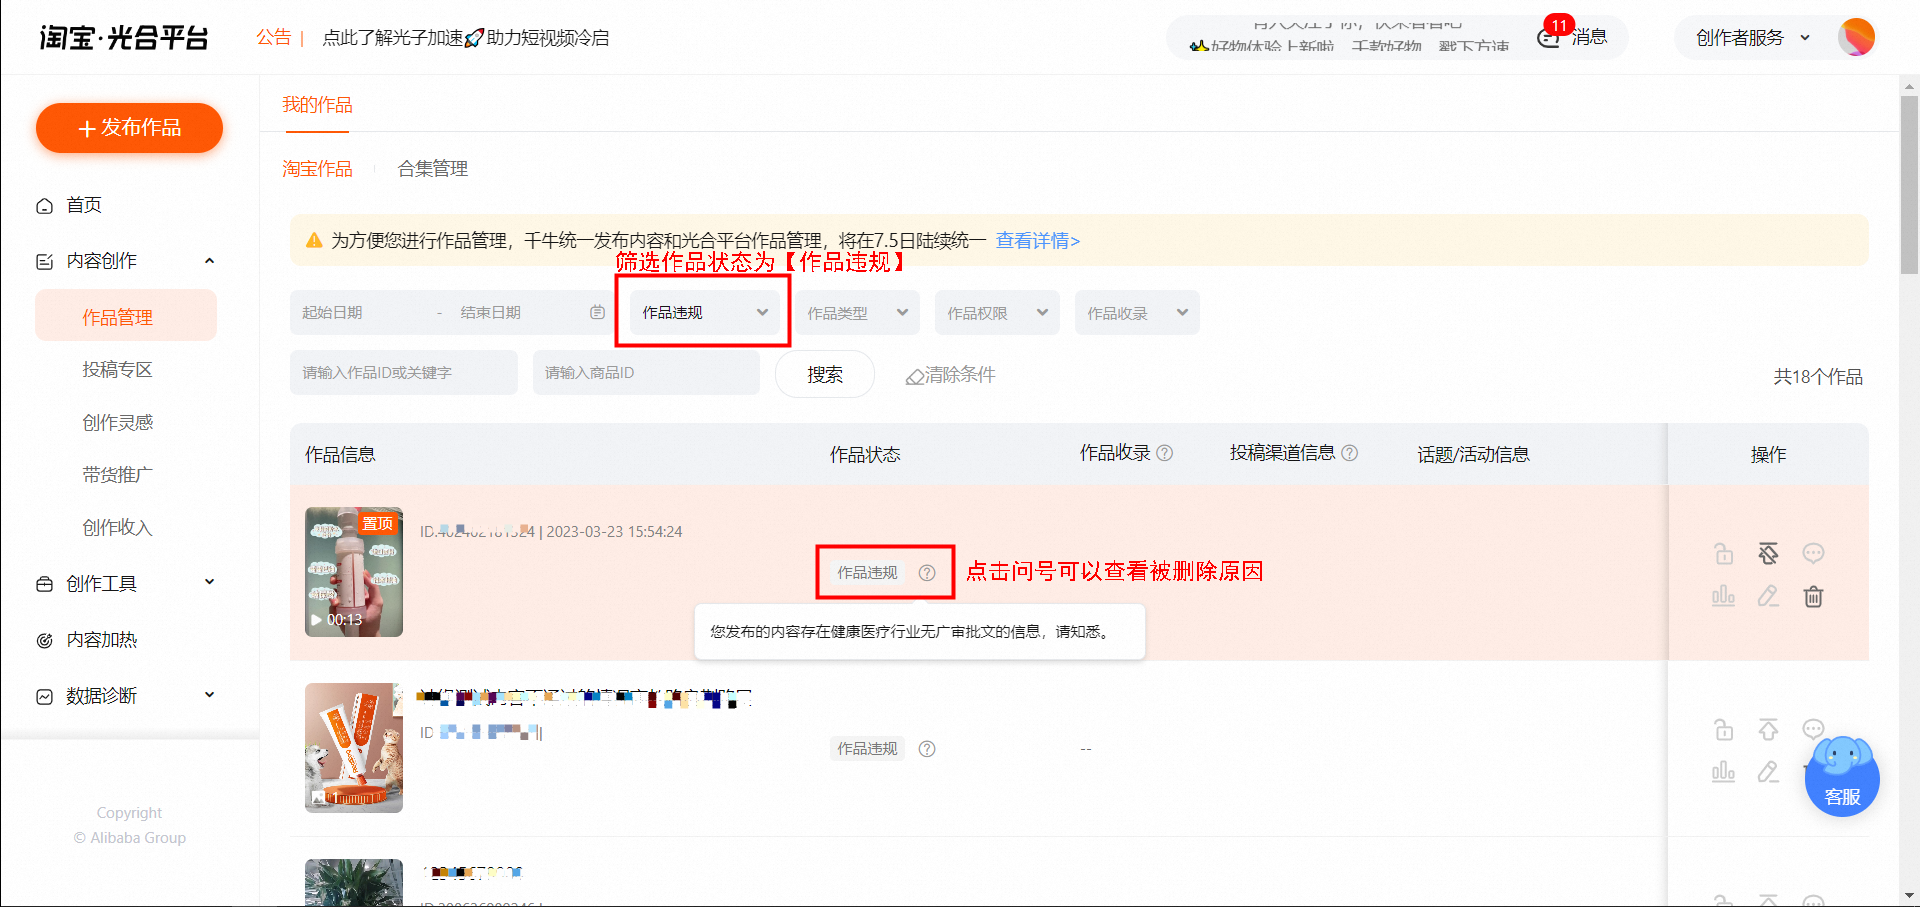Switch to the 合集管理 sub-tab
This screenshot has height=907, width=1920.
(433, 169)
